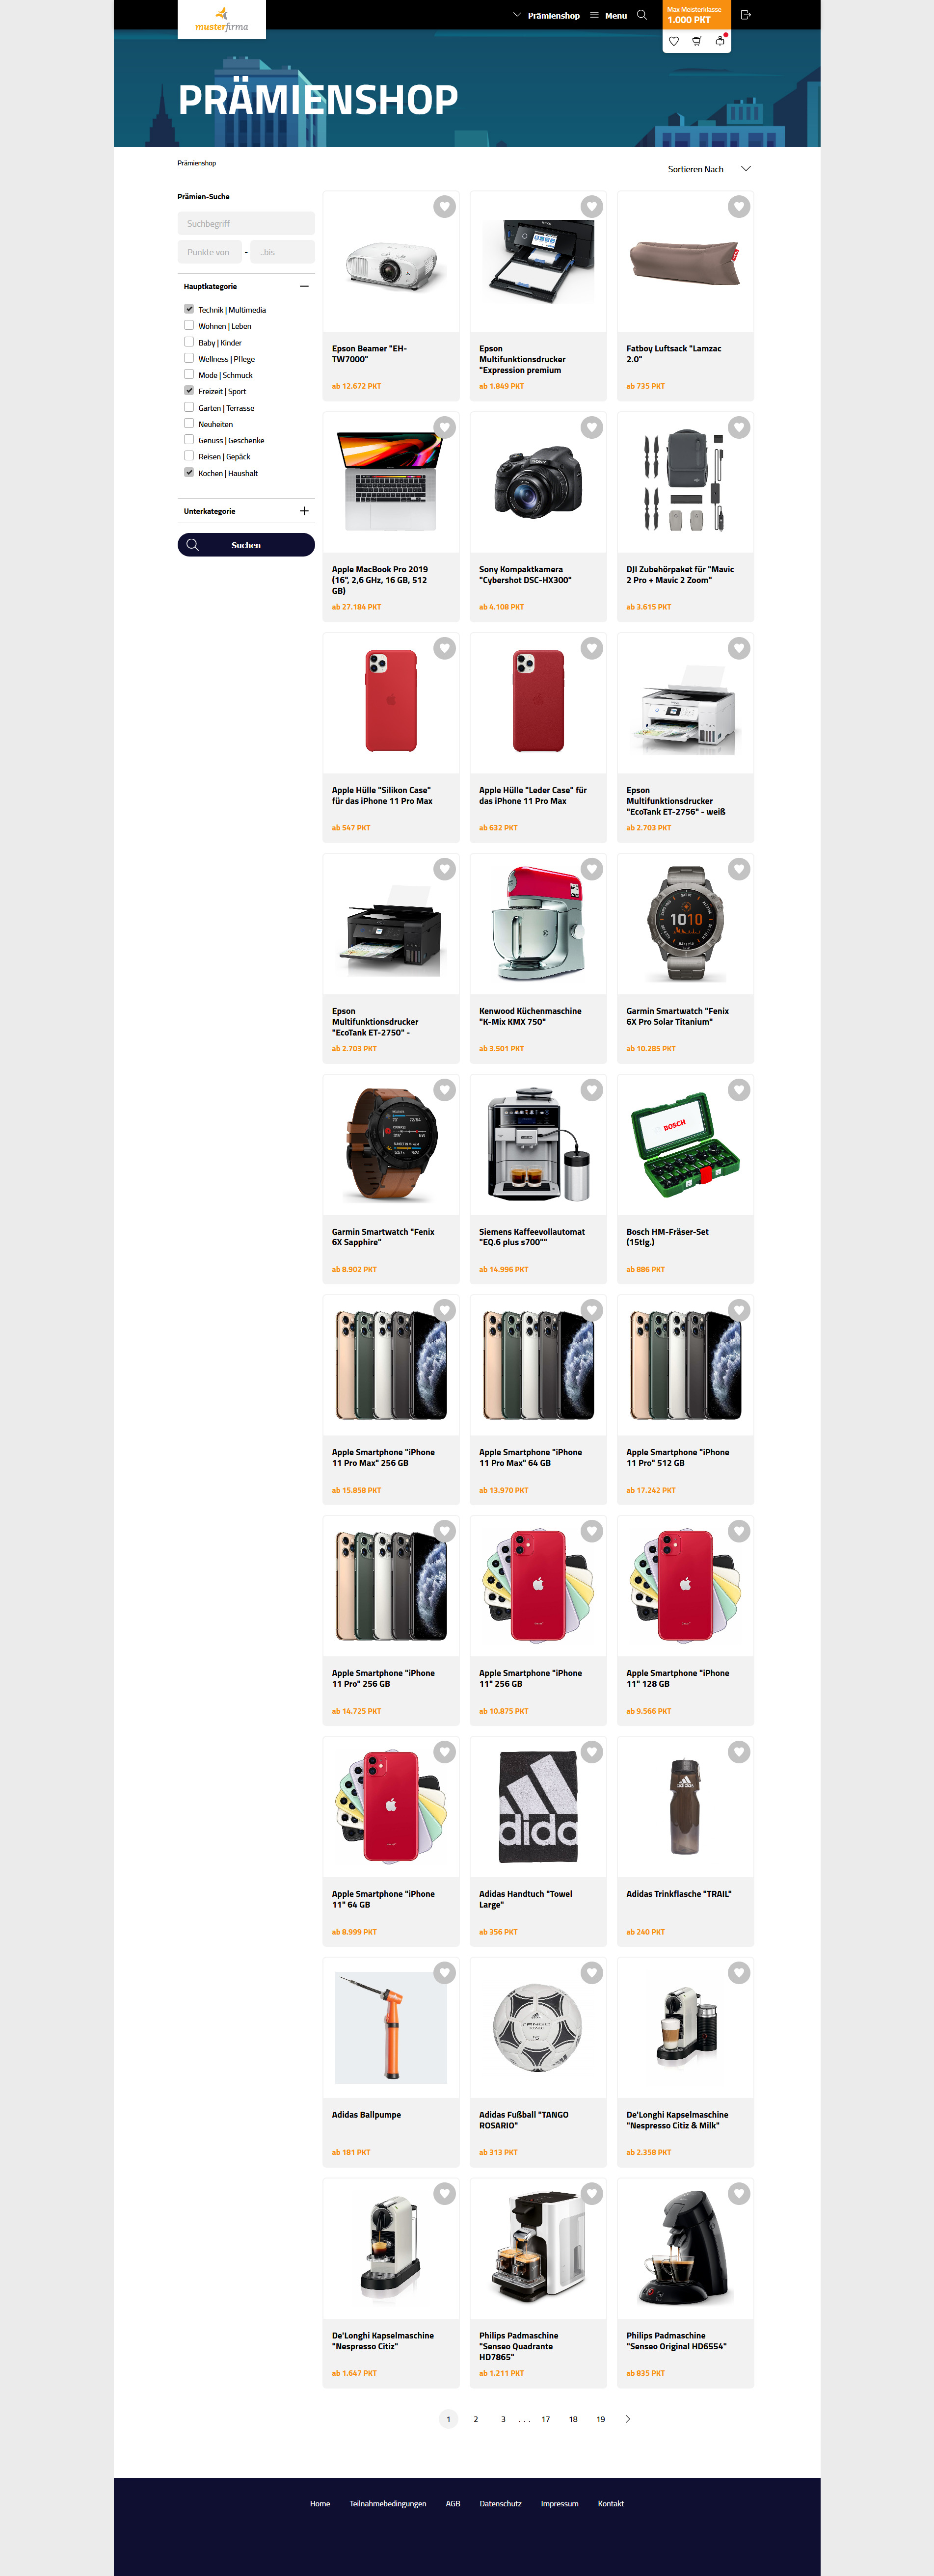Enable the Wohnen | Leben checkbox
This screenshot has height=2576, width=934.
click(189, 325)
